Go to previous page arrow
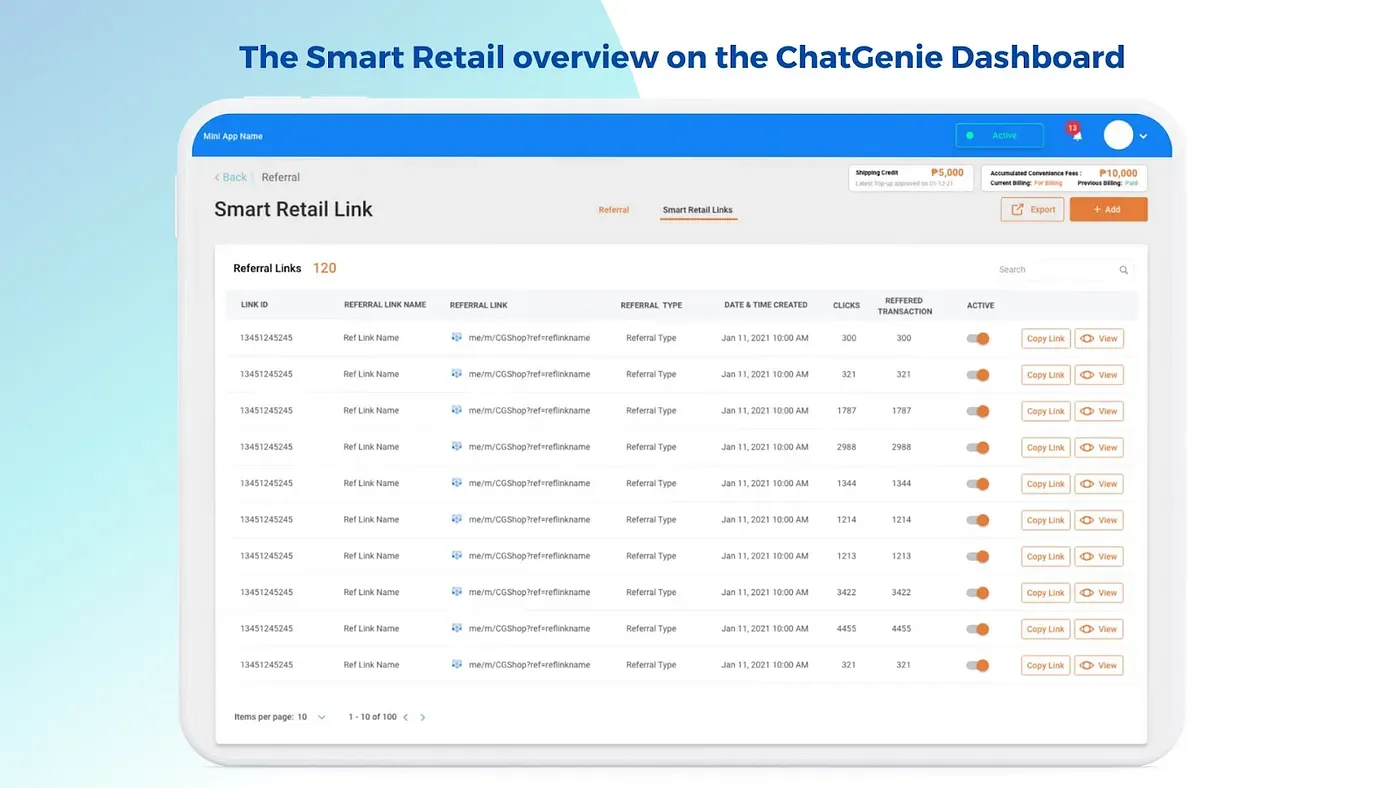 pos(405,717)
